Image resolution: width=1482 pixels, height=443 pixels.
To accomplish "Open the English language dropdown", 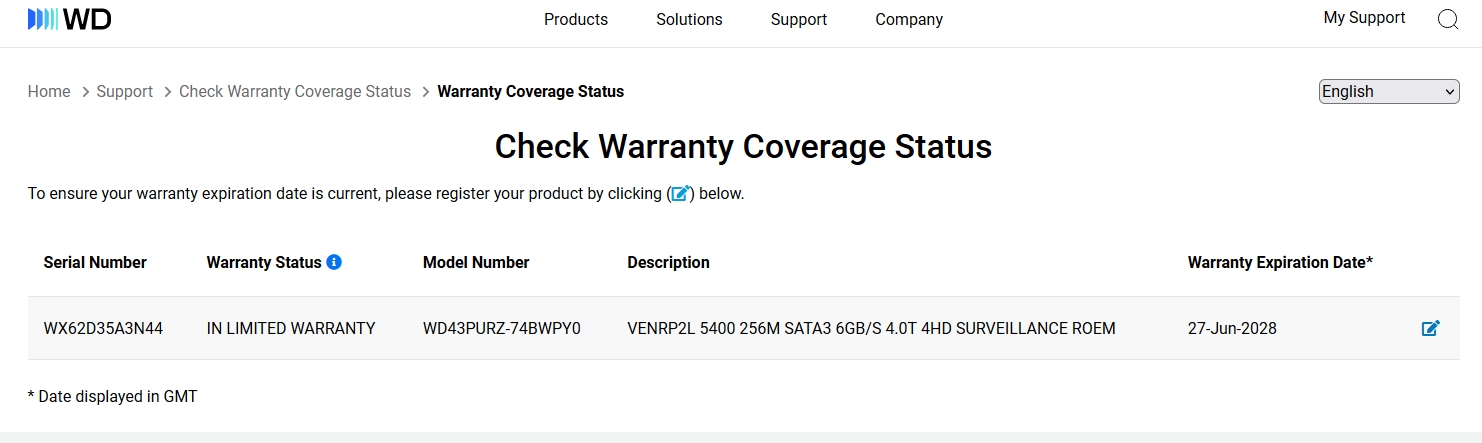I will point(1389,91).
